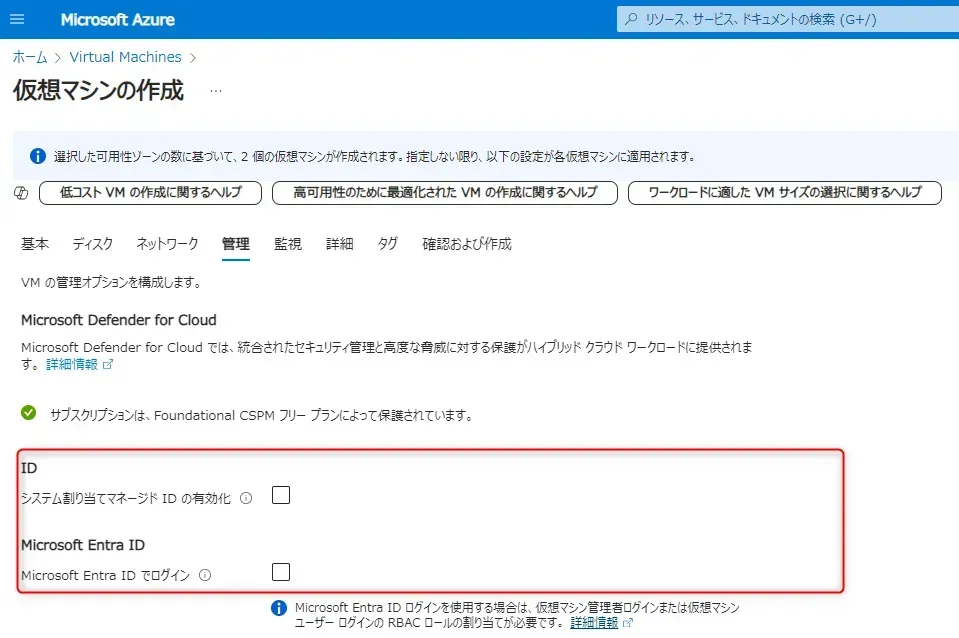Click the Copilot icon left of help buttons
This screenshot has width=959, height=638.
pyautogui.click(x=21, y=193)
